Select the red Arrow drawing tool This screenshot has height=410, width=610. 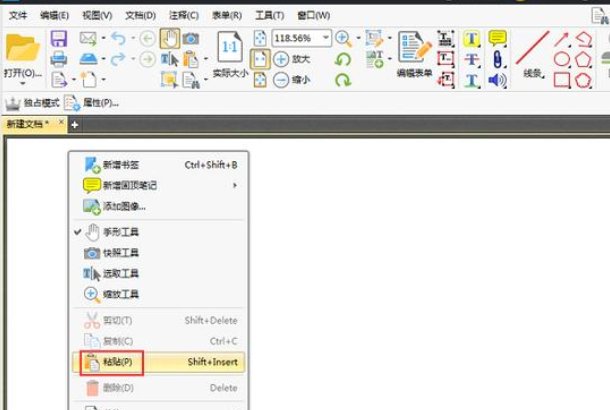click(x=561, y=39)
